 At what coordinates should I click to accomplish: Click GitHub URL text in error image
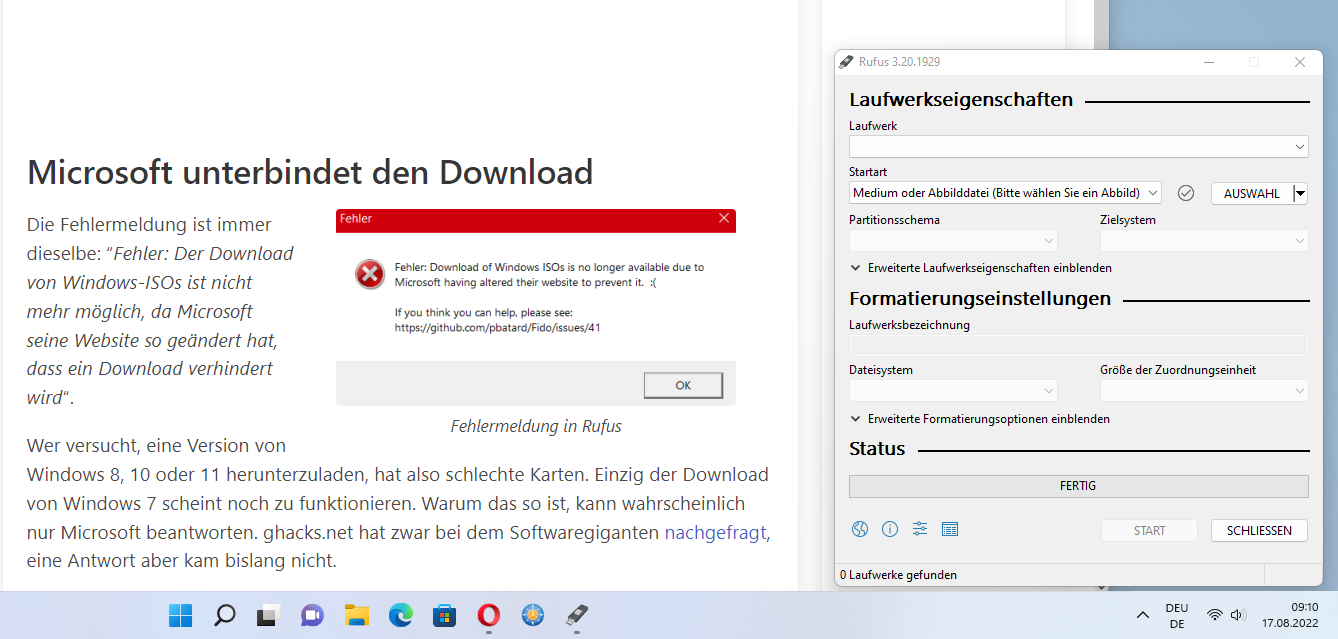pos(497,327)
